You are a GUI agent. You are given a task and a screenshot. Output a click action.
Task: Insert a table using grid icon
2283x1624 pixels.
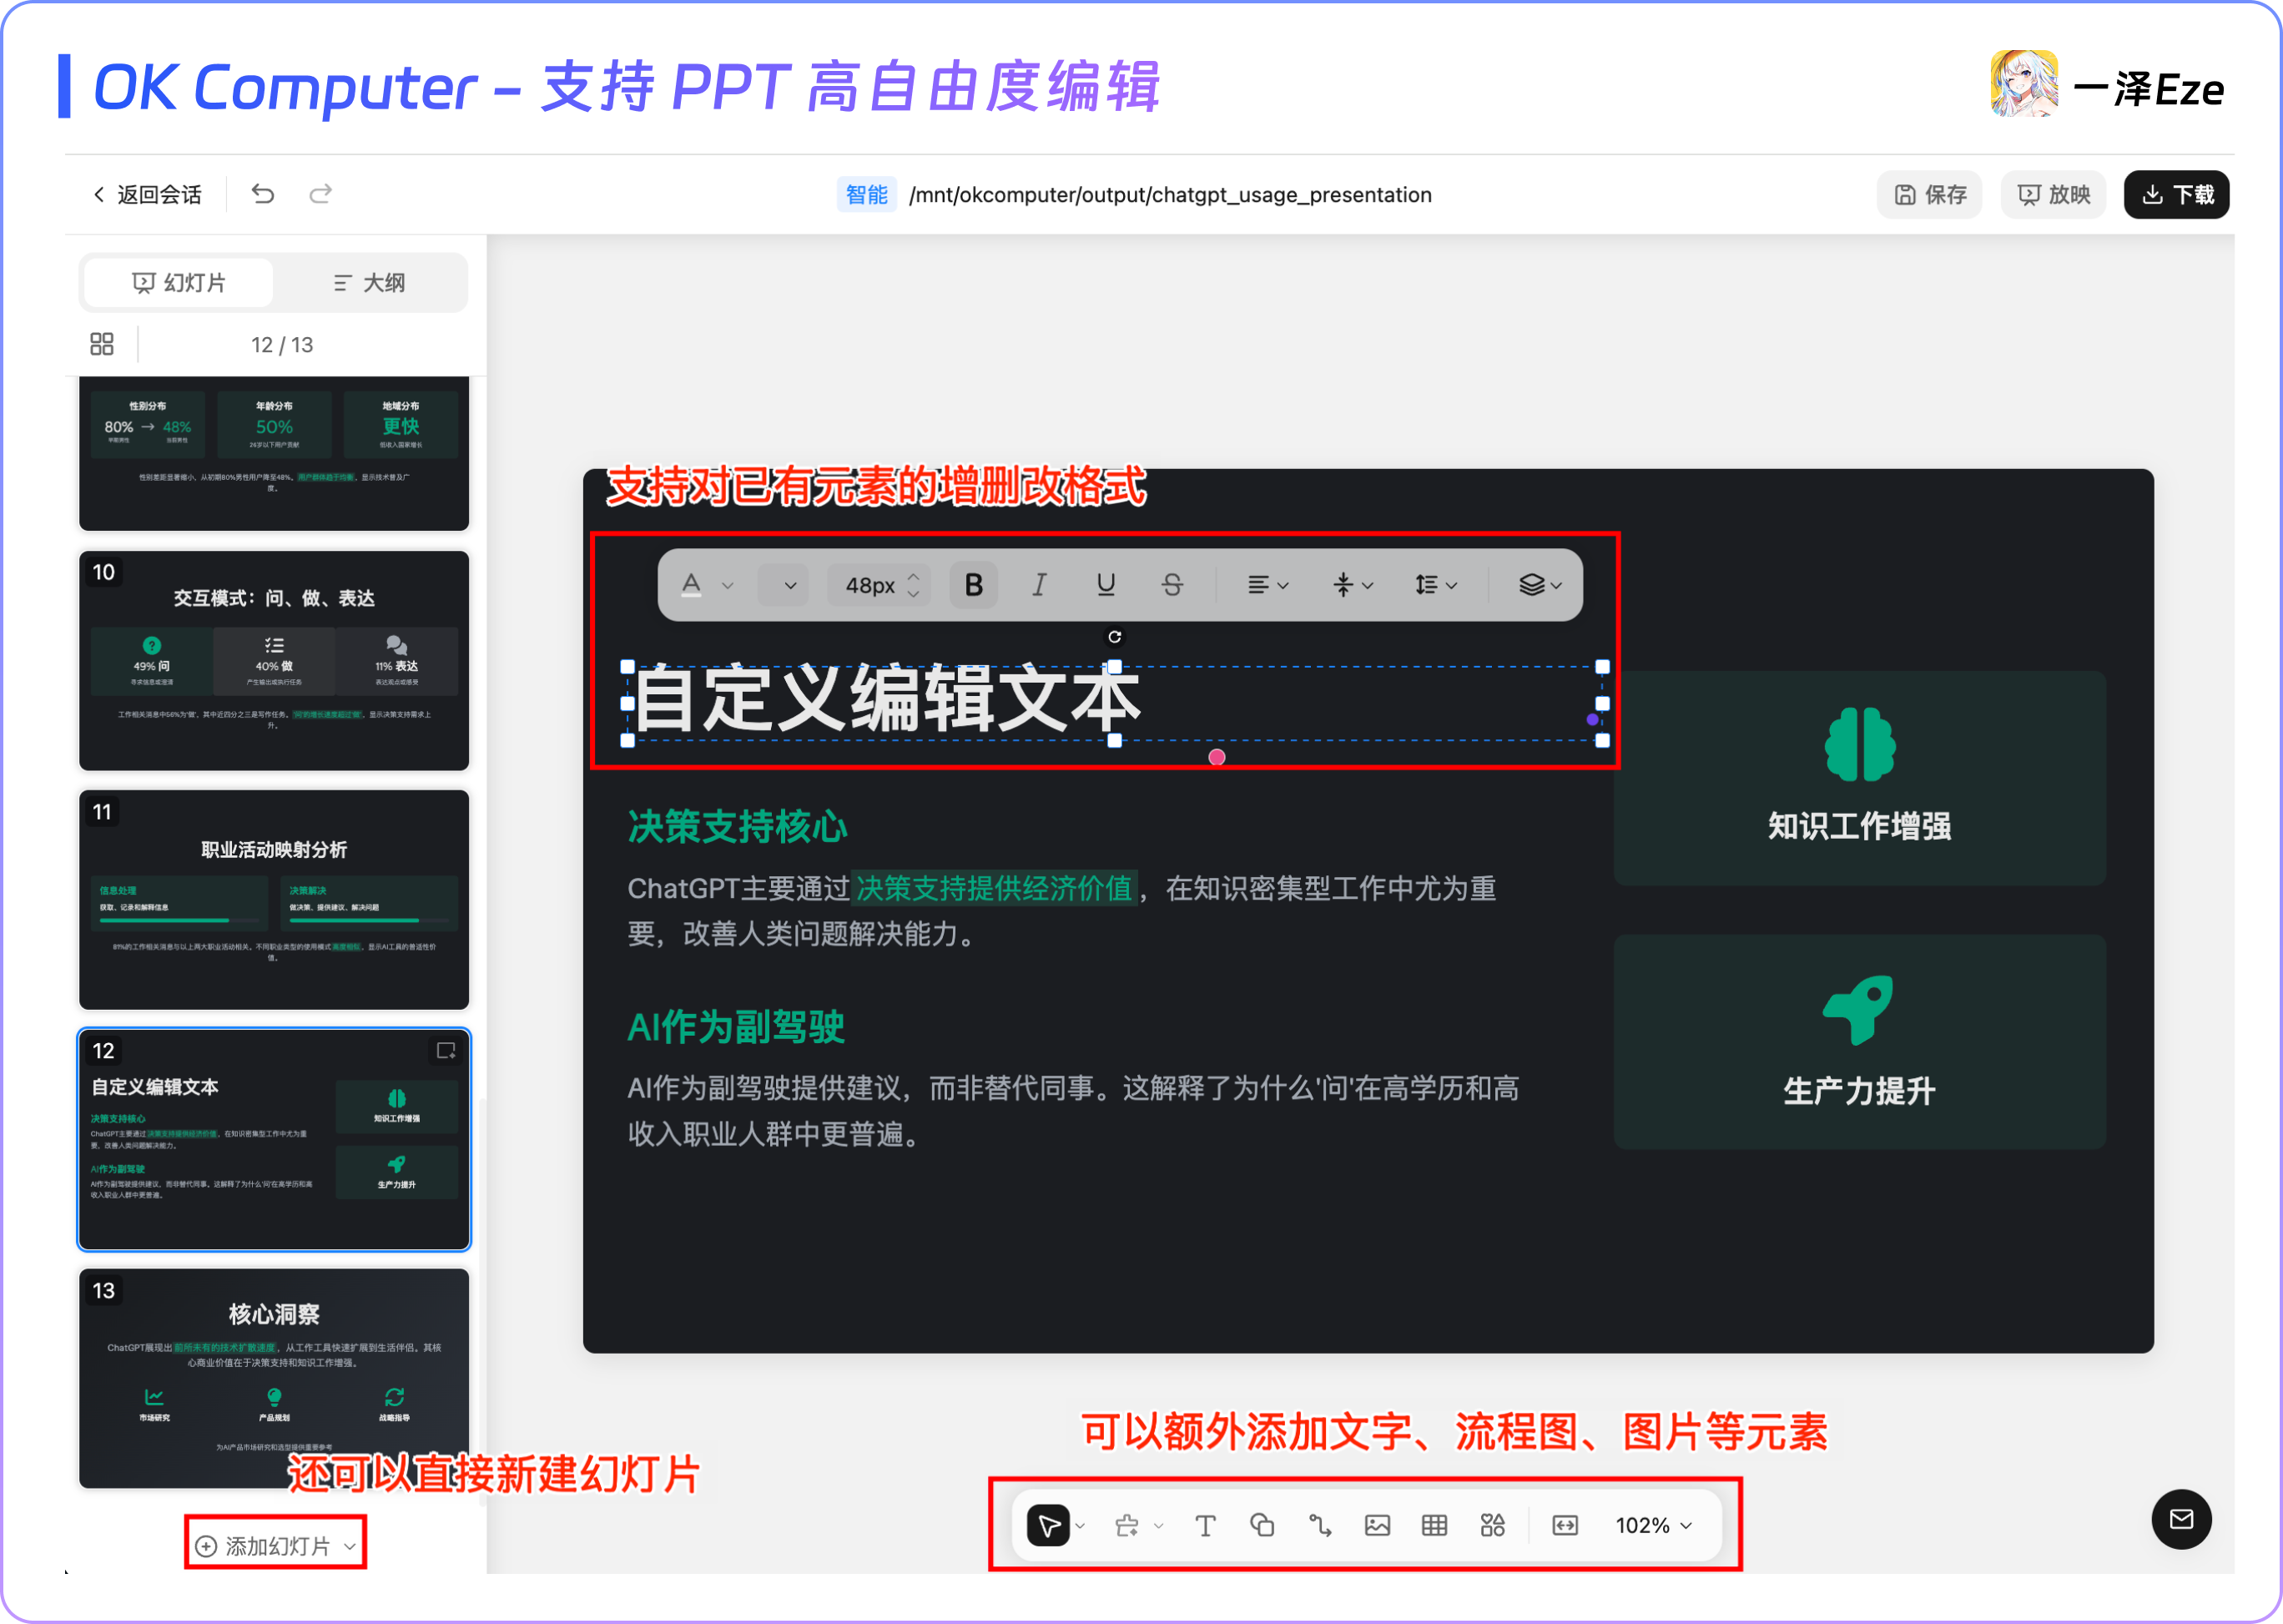point(1434,1525)
